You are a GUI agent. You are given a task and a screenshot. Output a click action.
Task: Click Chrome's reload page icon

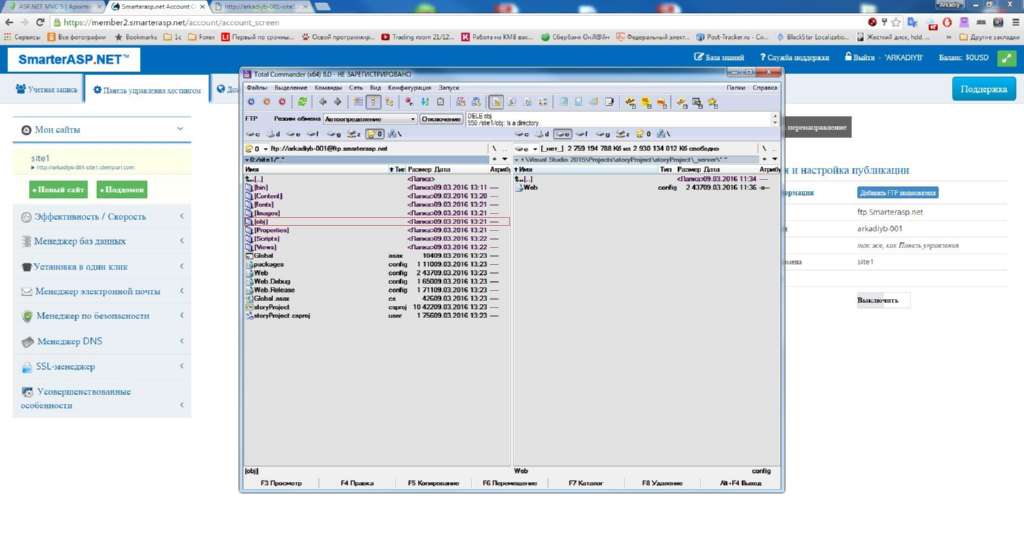[40, 22]
